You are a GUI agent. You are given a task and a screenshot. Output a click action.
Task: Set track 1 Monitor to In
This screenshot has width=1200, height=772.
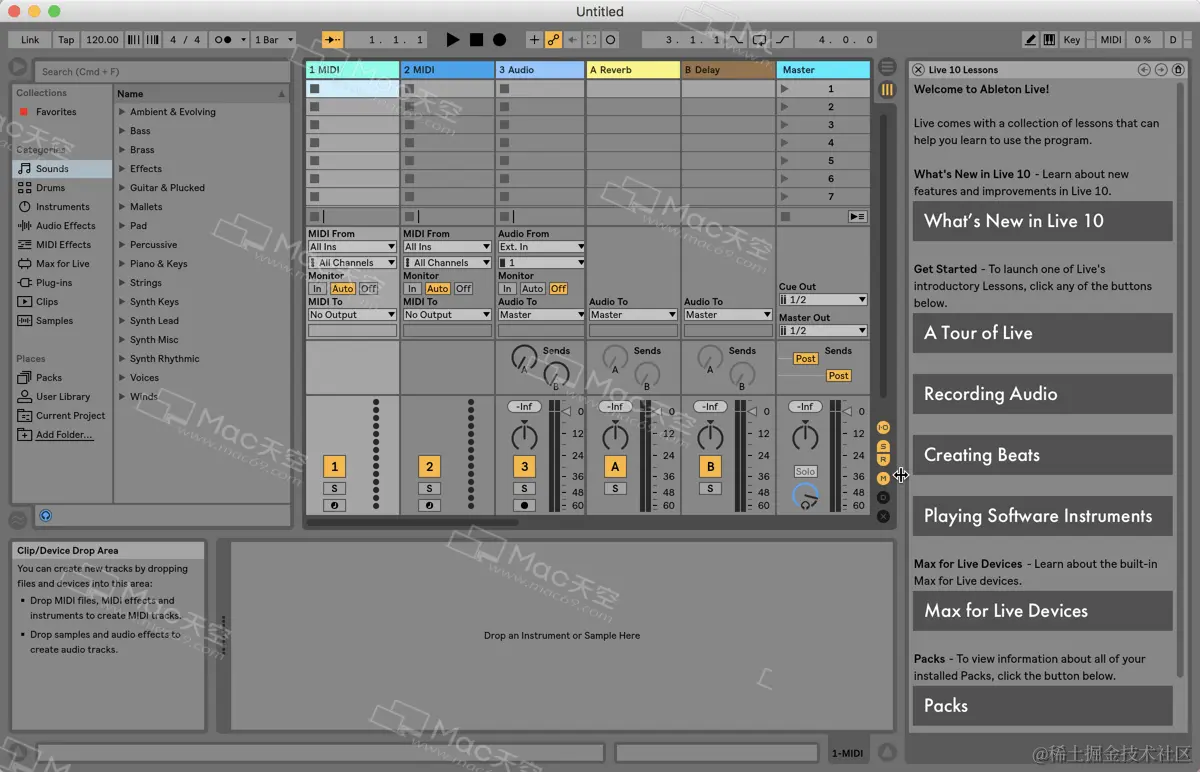pyautogui.click(x=317, y=289)
